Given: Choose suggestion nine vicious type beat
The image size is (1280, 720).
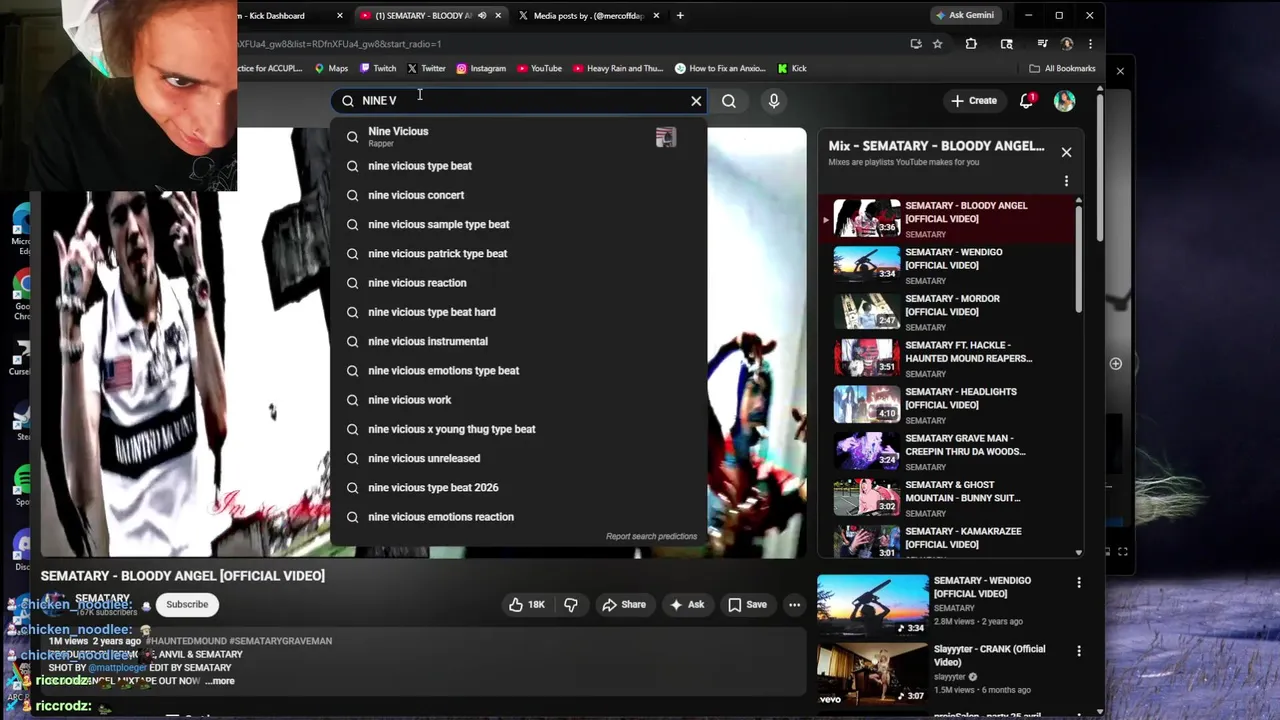Looking at the screenshot, I should pyautogui.click(x=518, y=166).
